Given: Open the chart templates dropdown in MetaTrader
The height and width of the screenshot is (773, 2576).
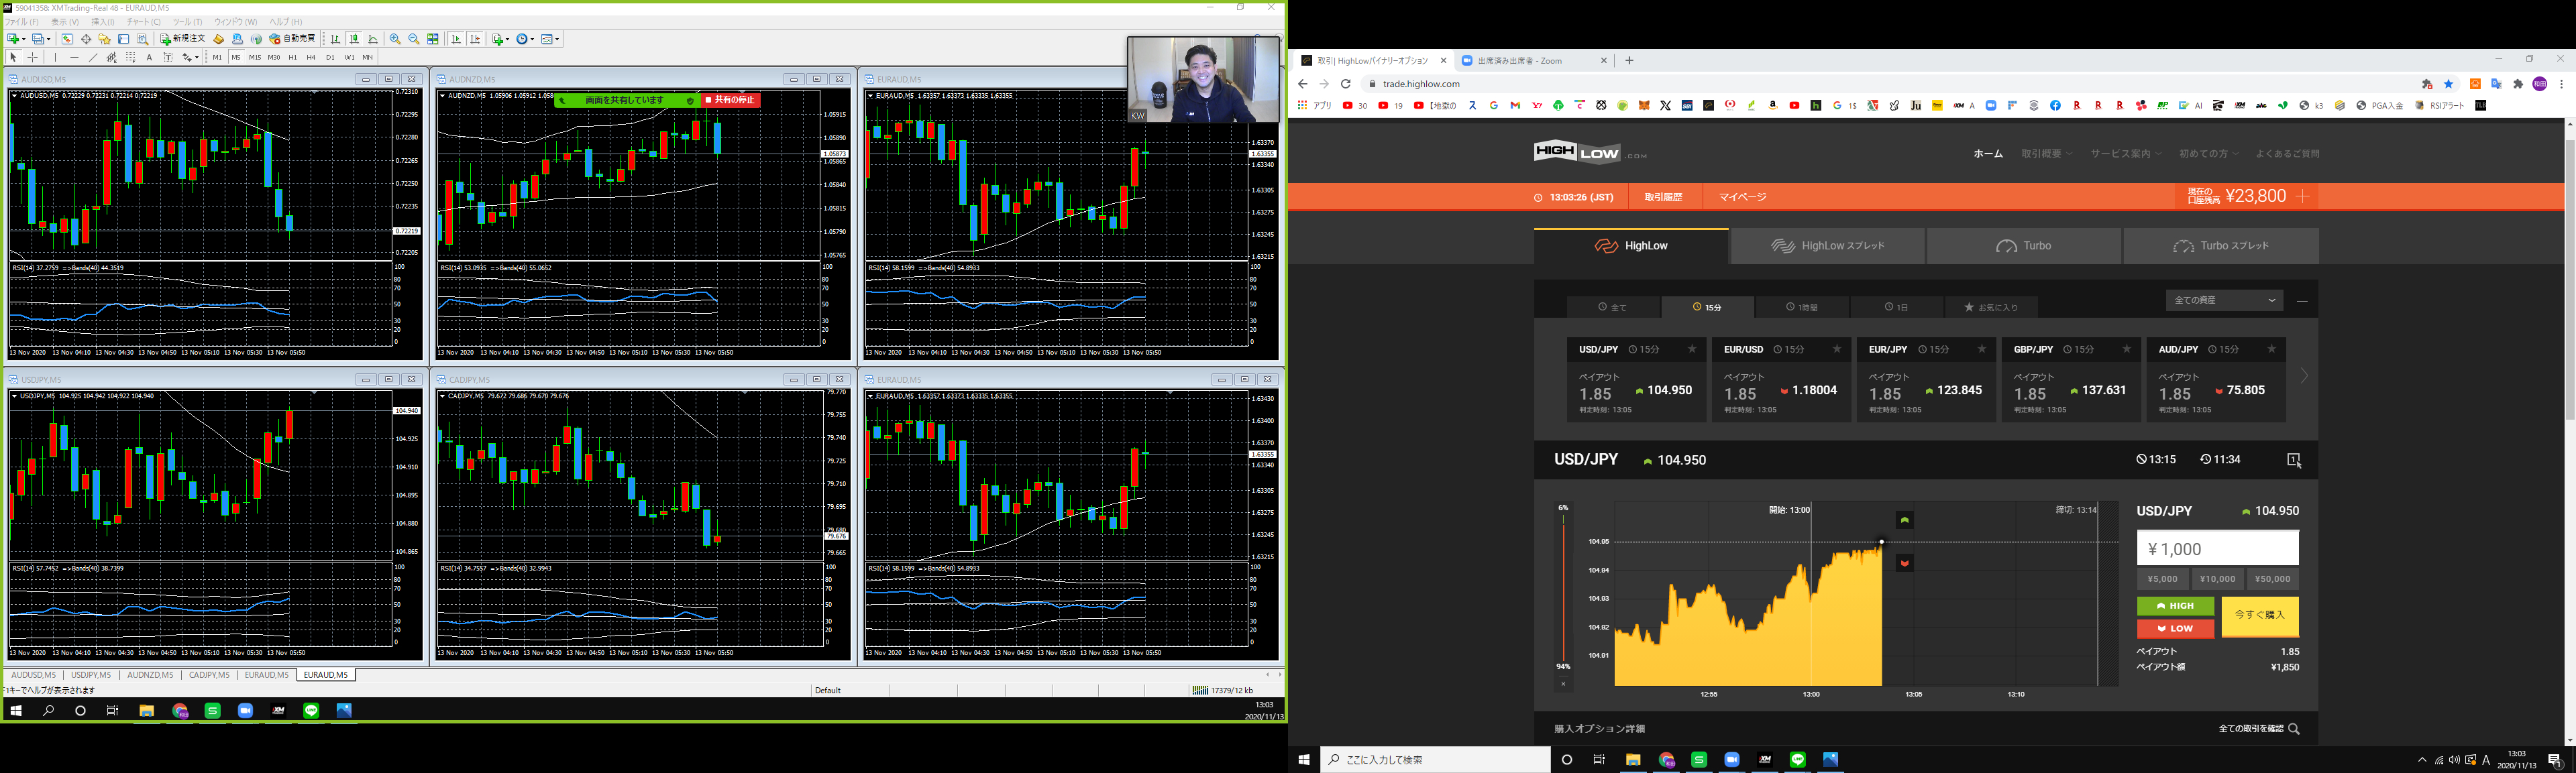Looking at the screenshot, I should [550, 39].
